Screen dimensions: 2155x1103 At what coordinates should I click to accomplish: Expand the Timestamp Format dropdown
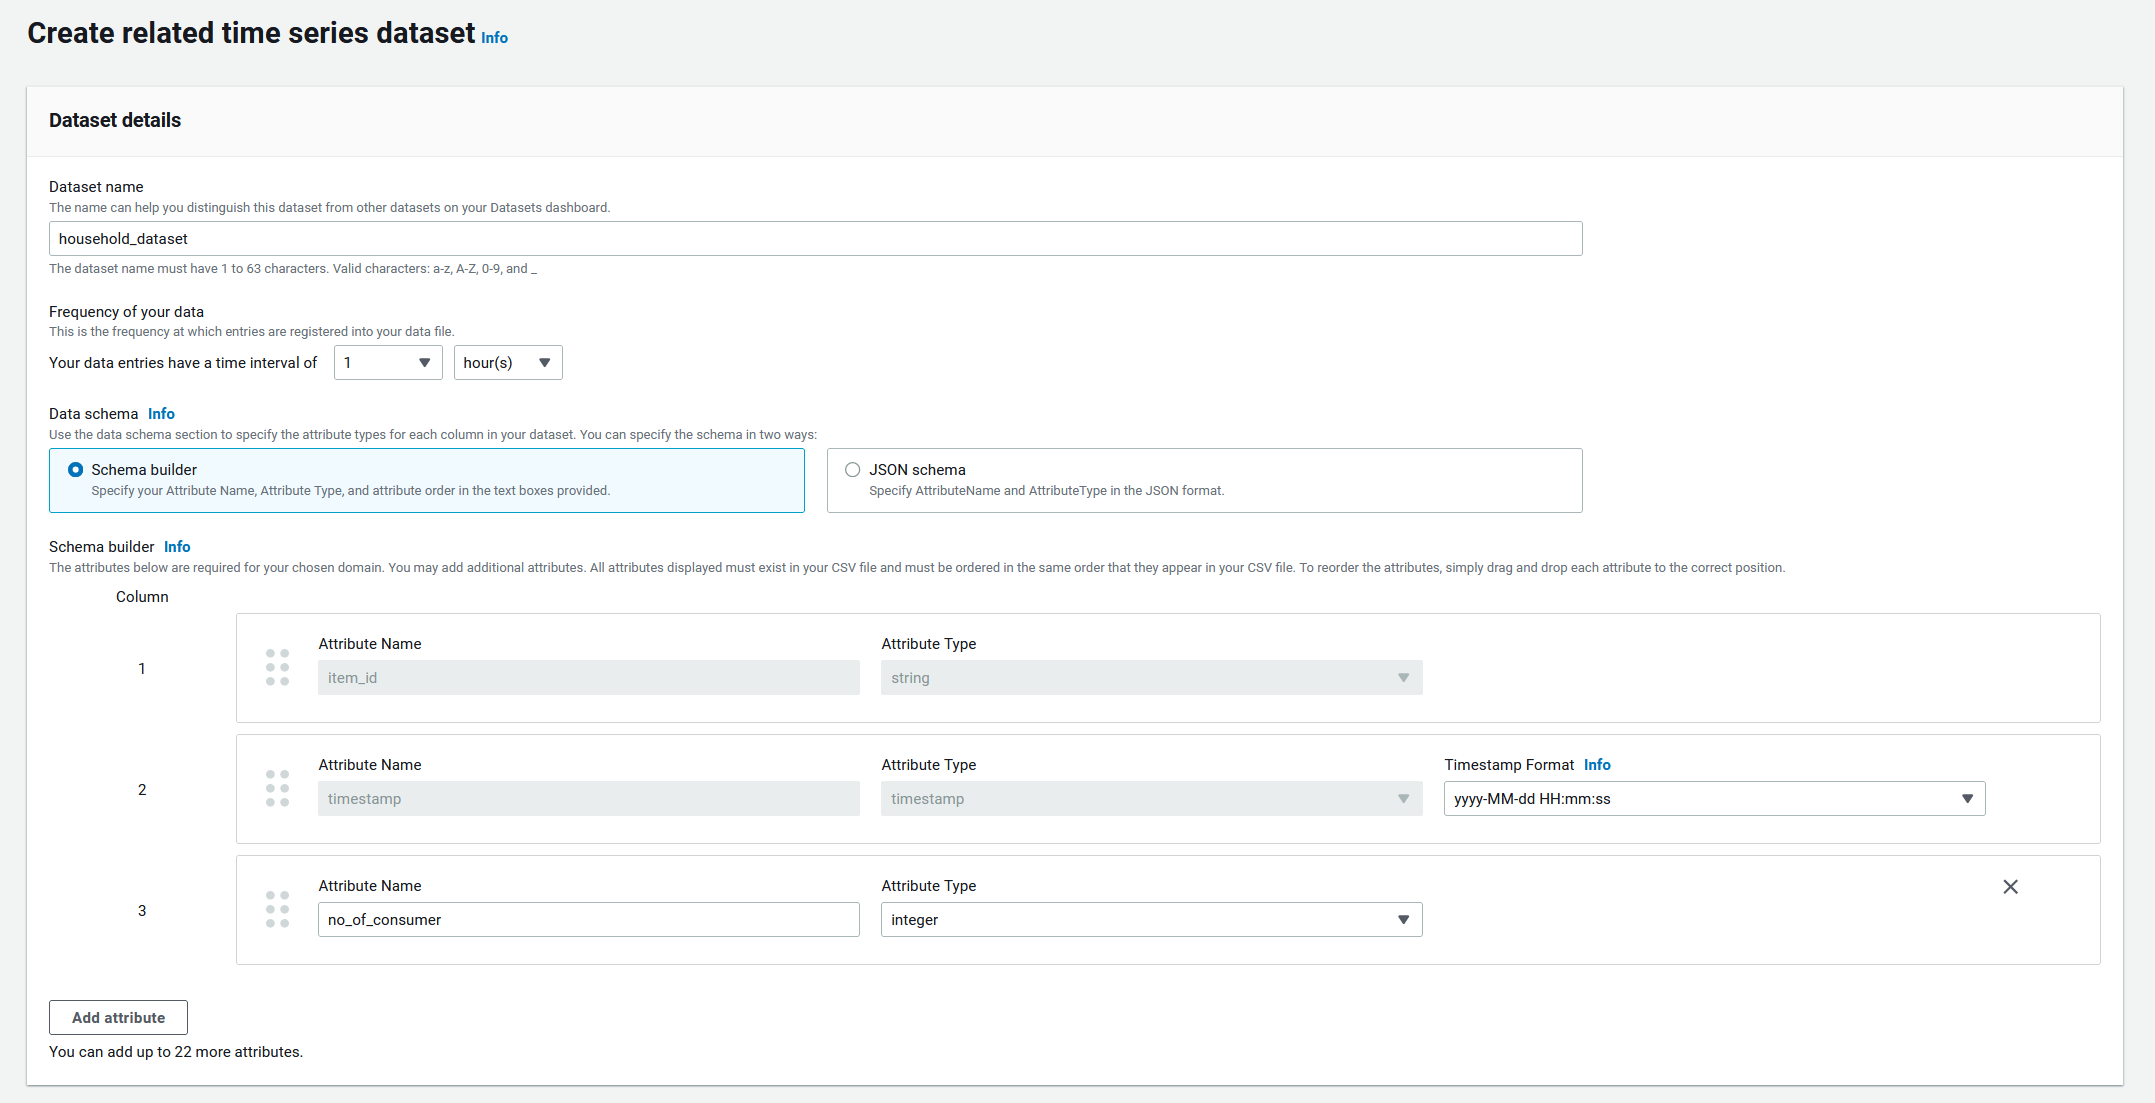pyautogui.click(x=1714, y=799)
